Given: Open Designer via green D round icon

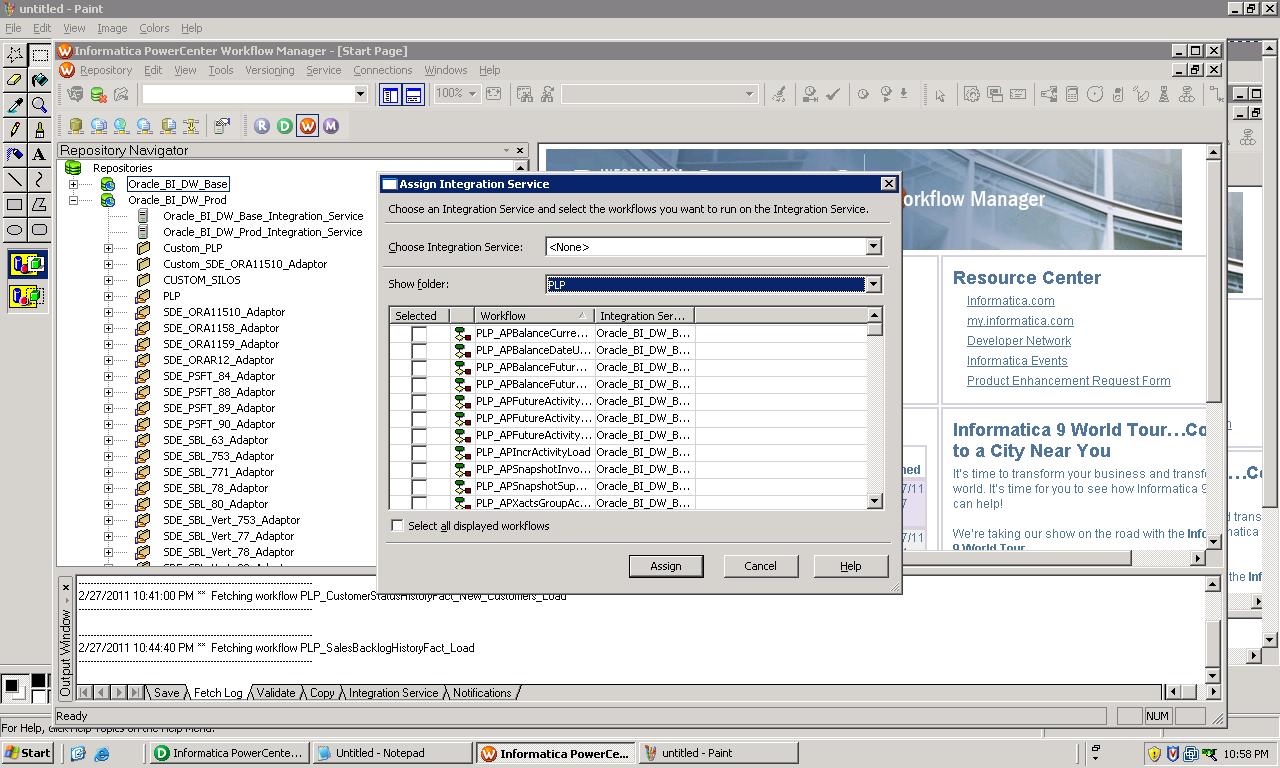Looking at the screenshot, I should pyautogui.click(x=285, y=126).
